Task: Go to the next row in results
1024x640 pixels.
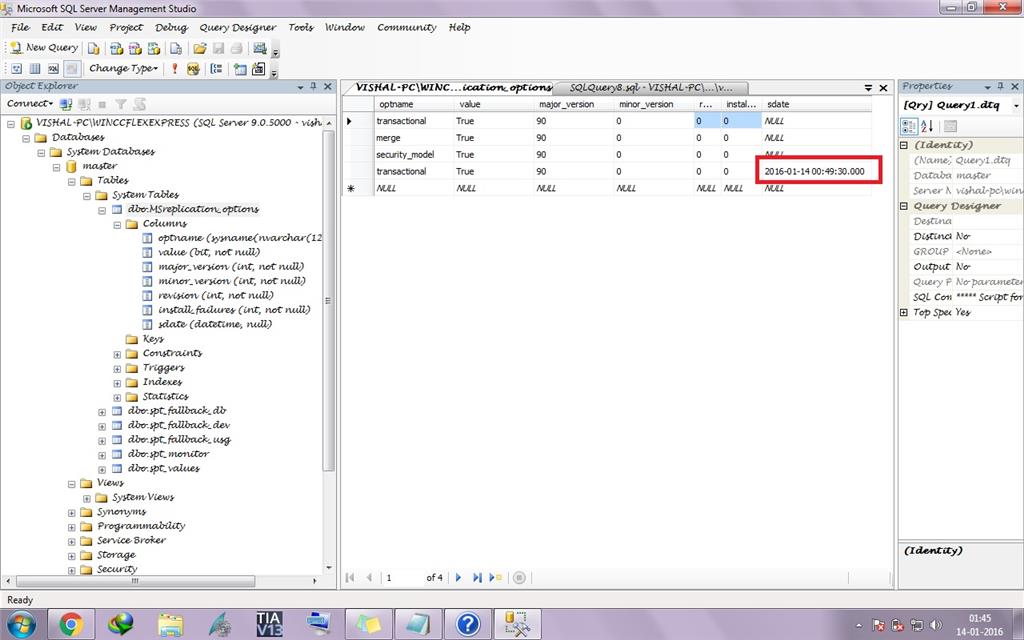Action: (x=458, y=577)
